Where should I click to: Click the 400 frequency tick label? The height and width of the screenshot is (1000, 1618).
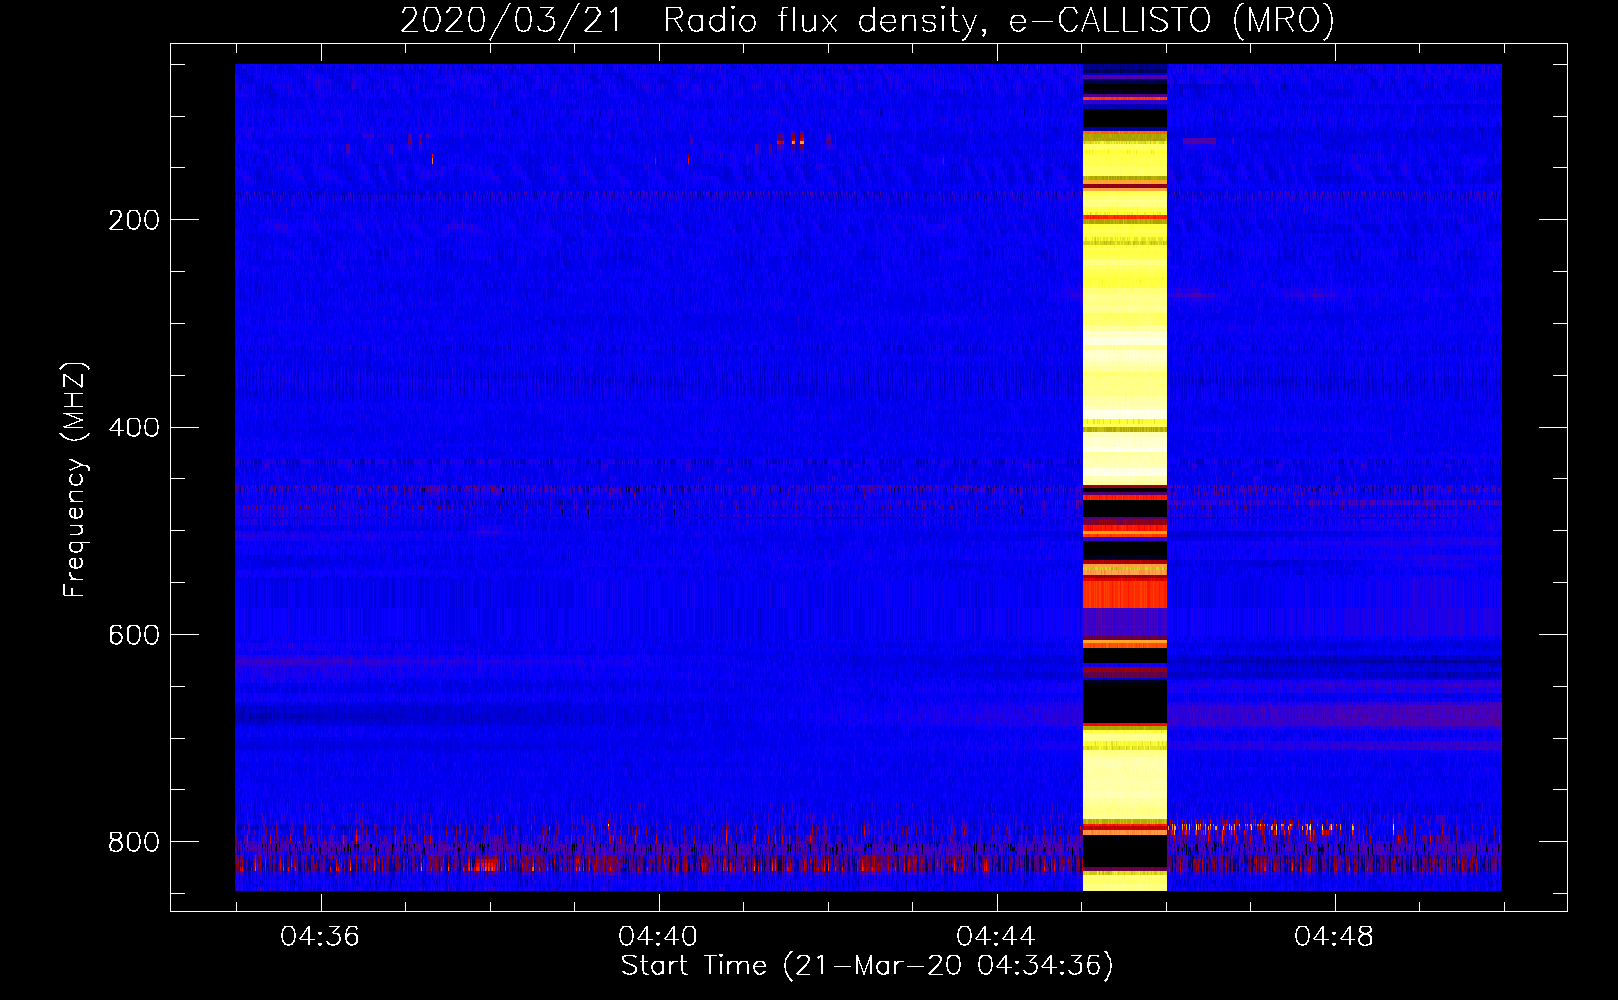[134, 428]
